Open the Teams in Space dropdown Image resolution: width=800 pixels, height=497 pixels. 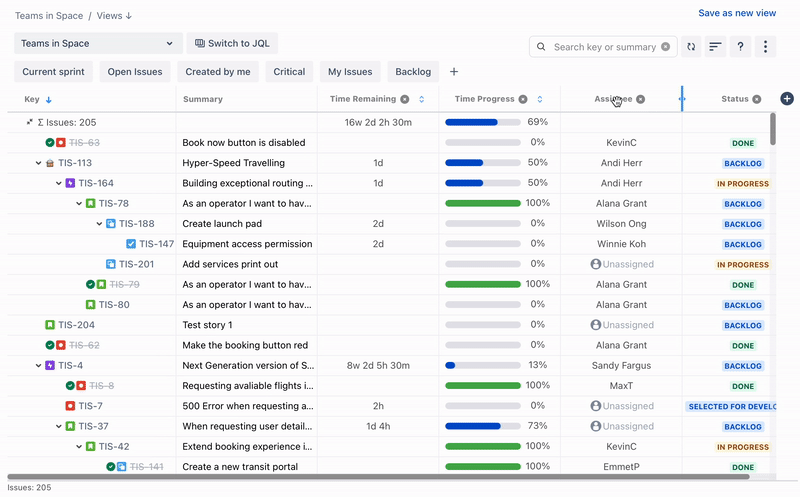(x=98, y=43)
